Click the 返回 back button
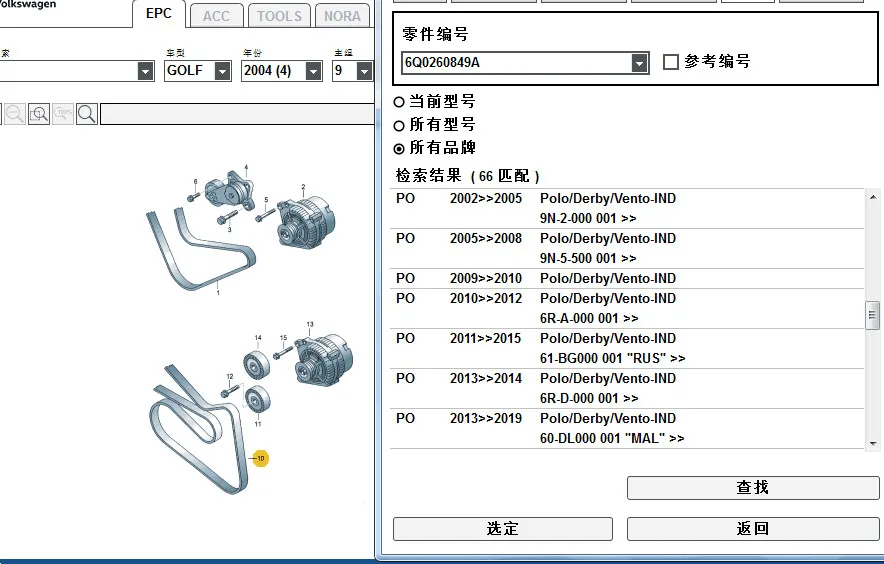This screenshot has width=884, height=564. 753,528
